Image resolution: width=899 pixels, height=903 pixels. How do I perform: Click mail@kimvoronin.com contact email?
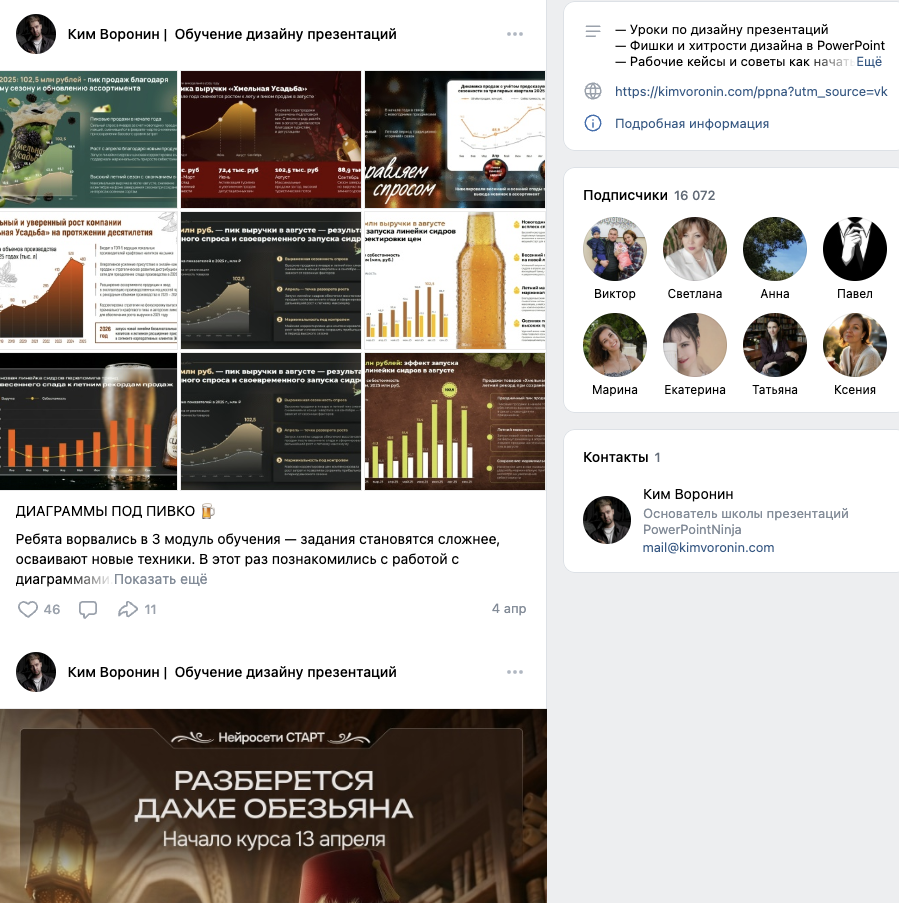point(708,547)
